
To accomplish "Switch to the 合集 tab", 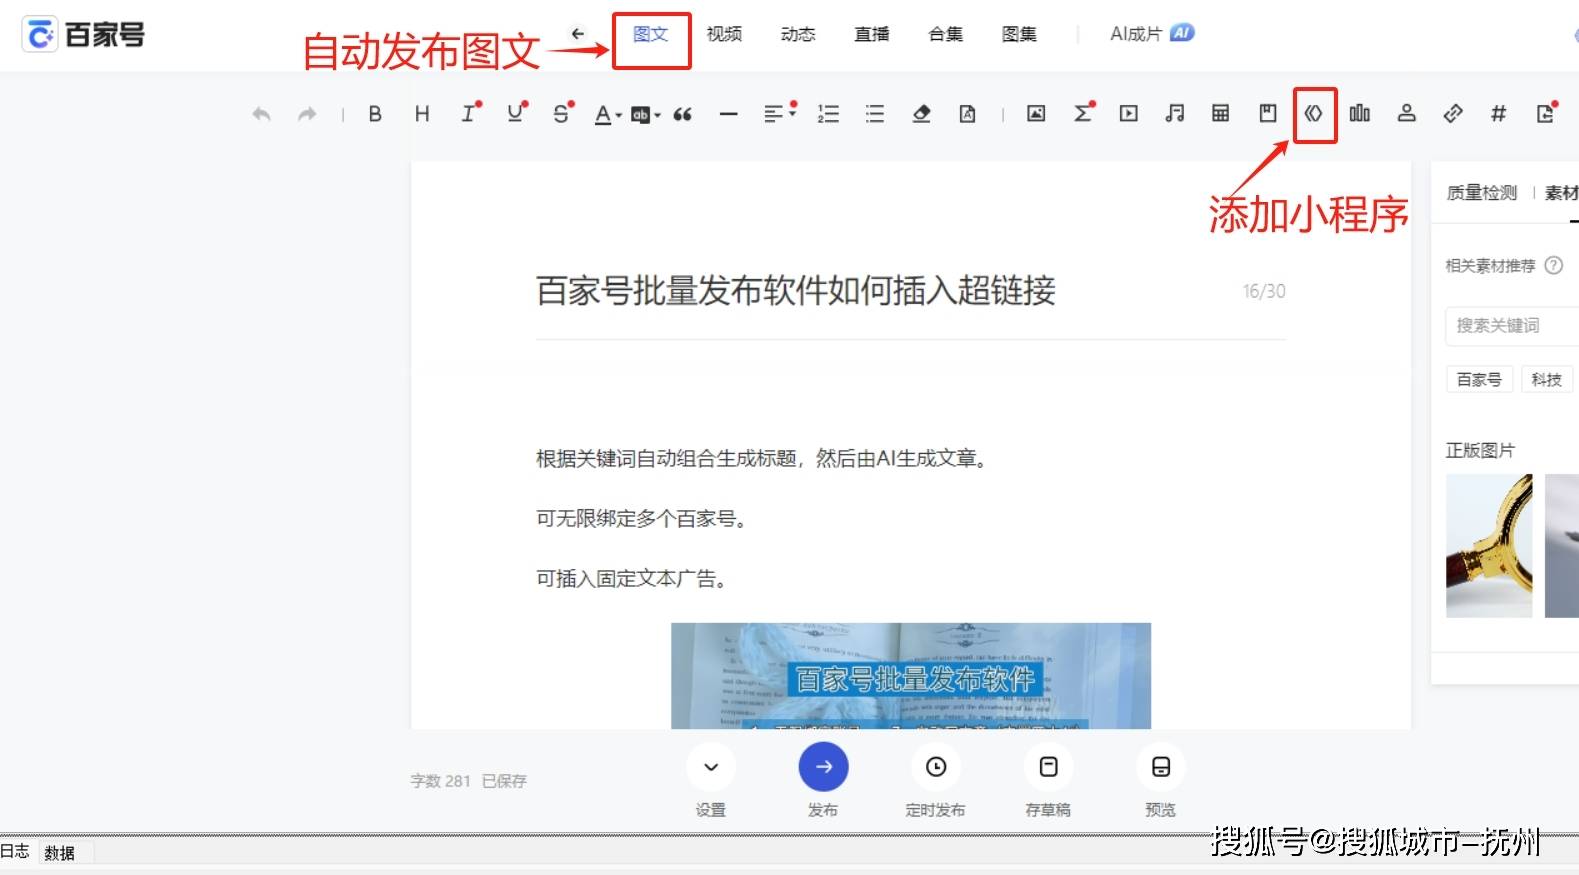I will point(946,34).
